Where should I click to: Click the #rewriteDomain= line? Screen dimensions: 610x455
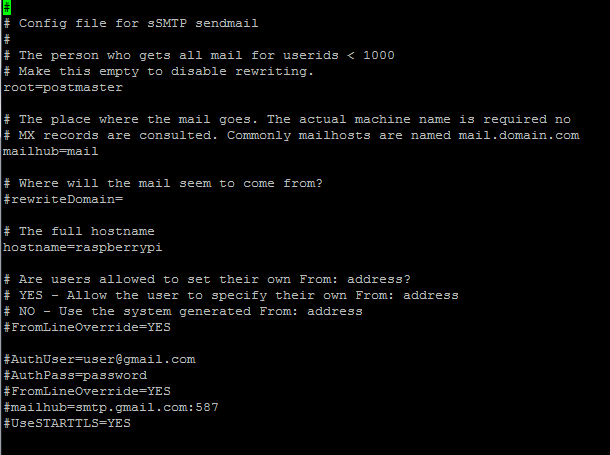coord(63,200)
